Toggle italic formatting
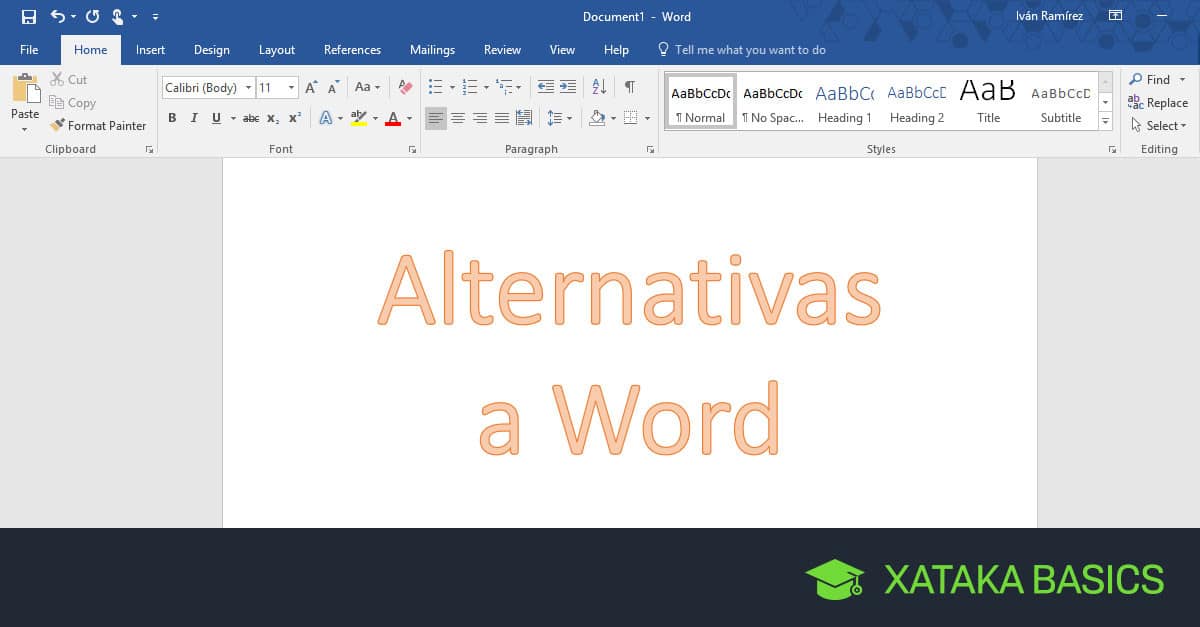Screen dimensions: 1200x627 [194, 118]
